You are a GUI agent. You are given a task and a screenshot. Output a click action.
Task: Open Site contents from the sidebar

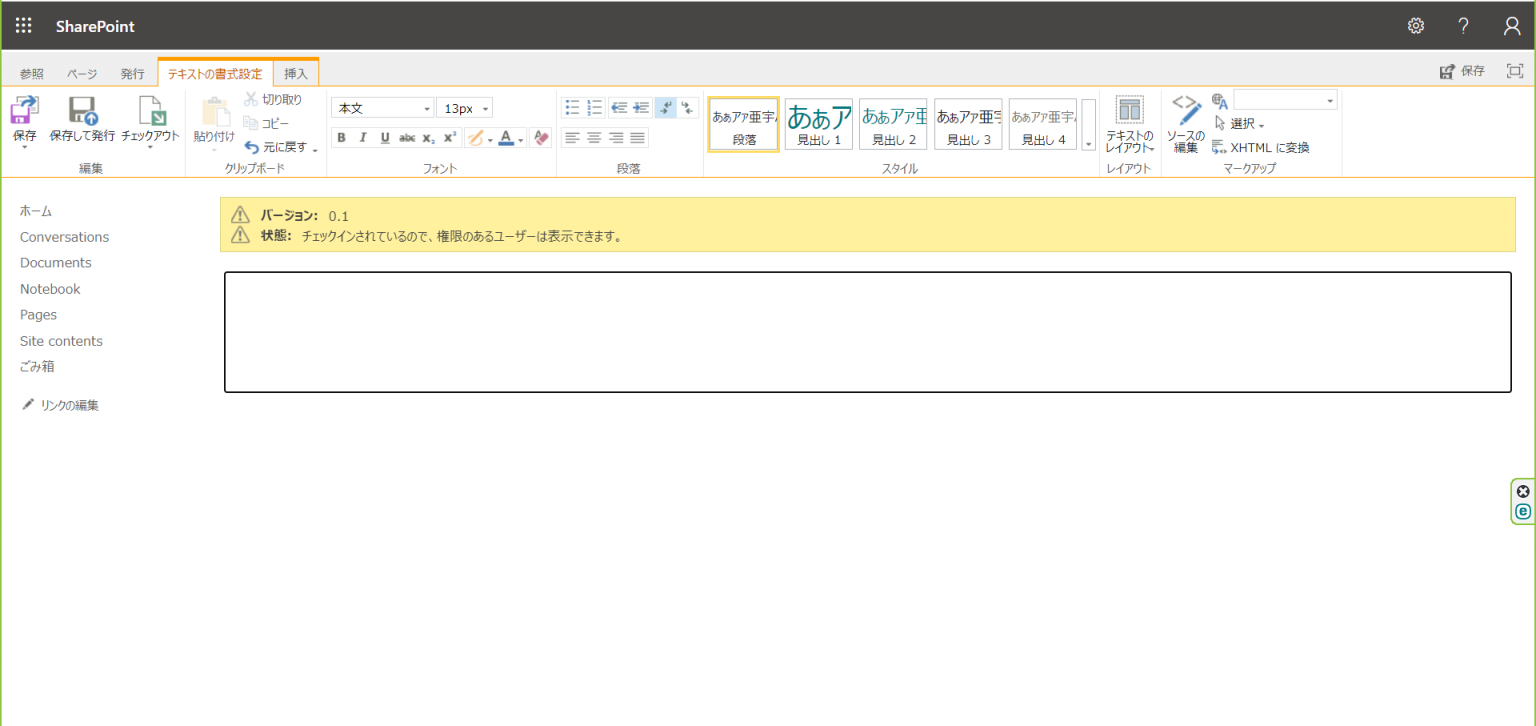pyautogui.click(x=61, y=340)
